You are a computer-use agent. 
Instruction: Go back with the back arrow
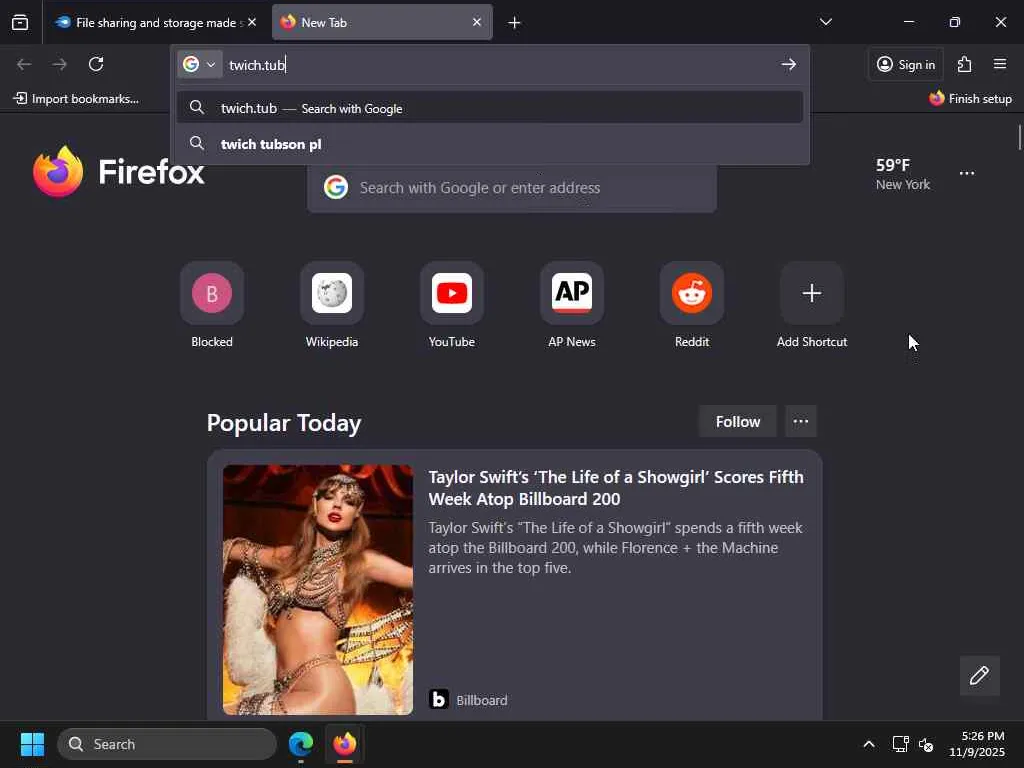[x=24, y=64]
